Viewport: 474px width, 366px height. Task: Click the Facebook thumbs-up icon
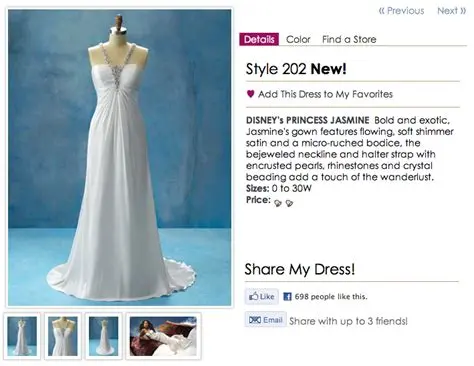coord(254,296)
